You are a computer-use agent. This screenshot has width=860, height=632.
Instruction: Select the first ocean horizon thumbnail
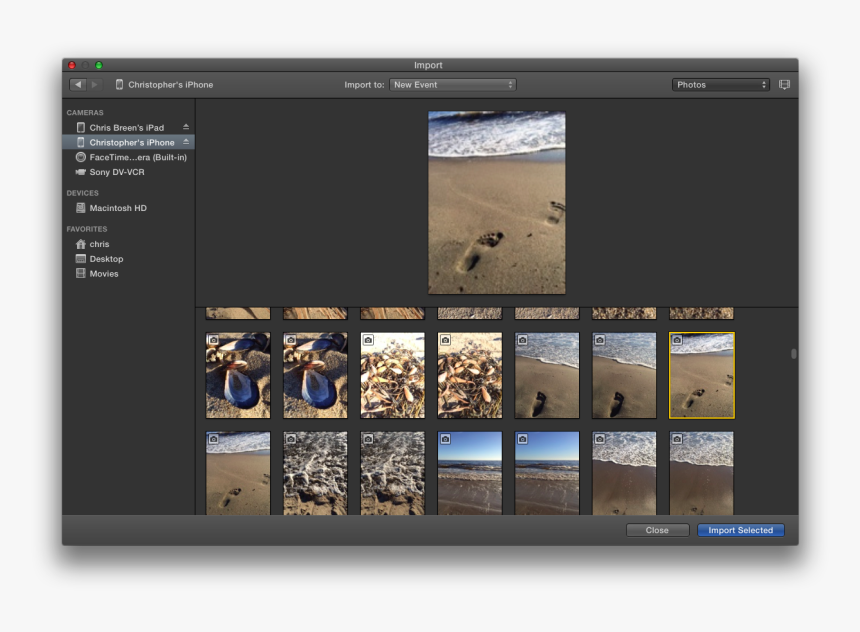pyautogui.click(x=470, y=473)
